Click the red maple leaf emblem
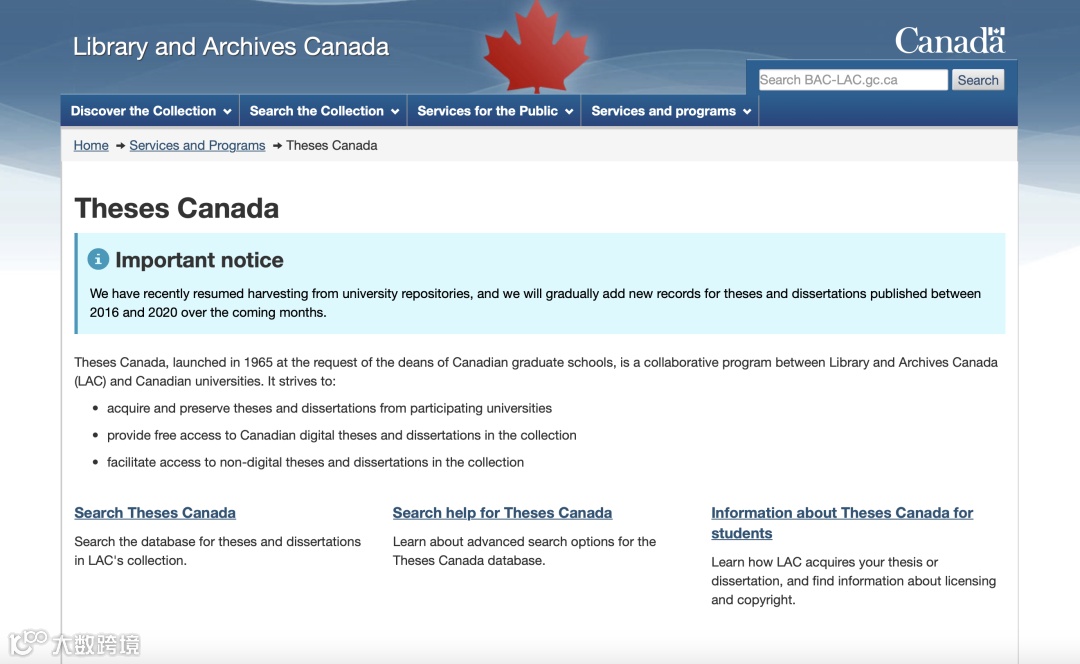 pos(536,48)
